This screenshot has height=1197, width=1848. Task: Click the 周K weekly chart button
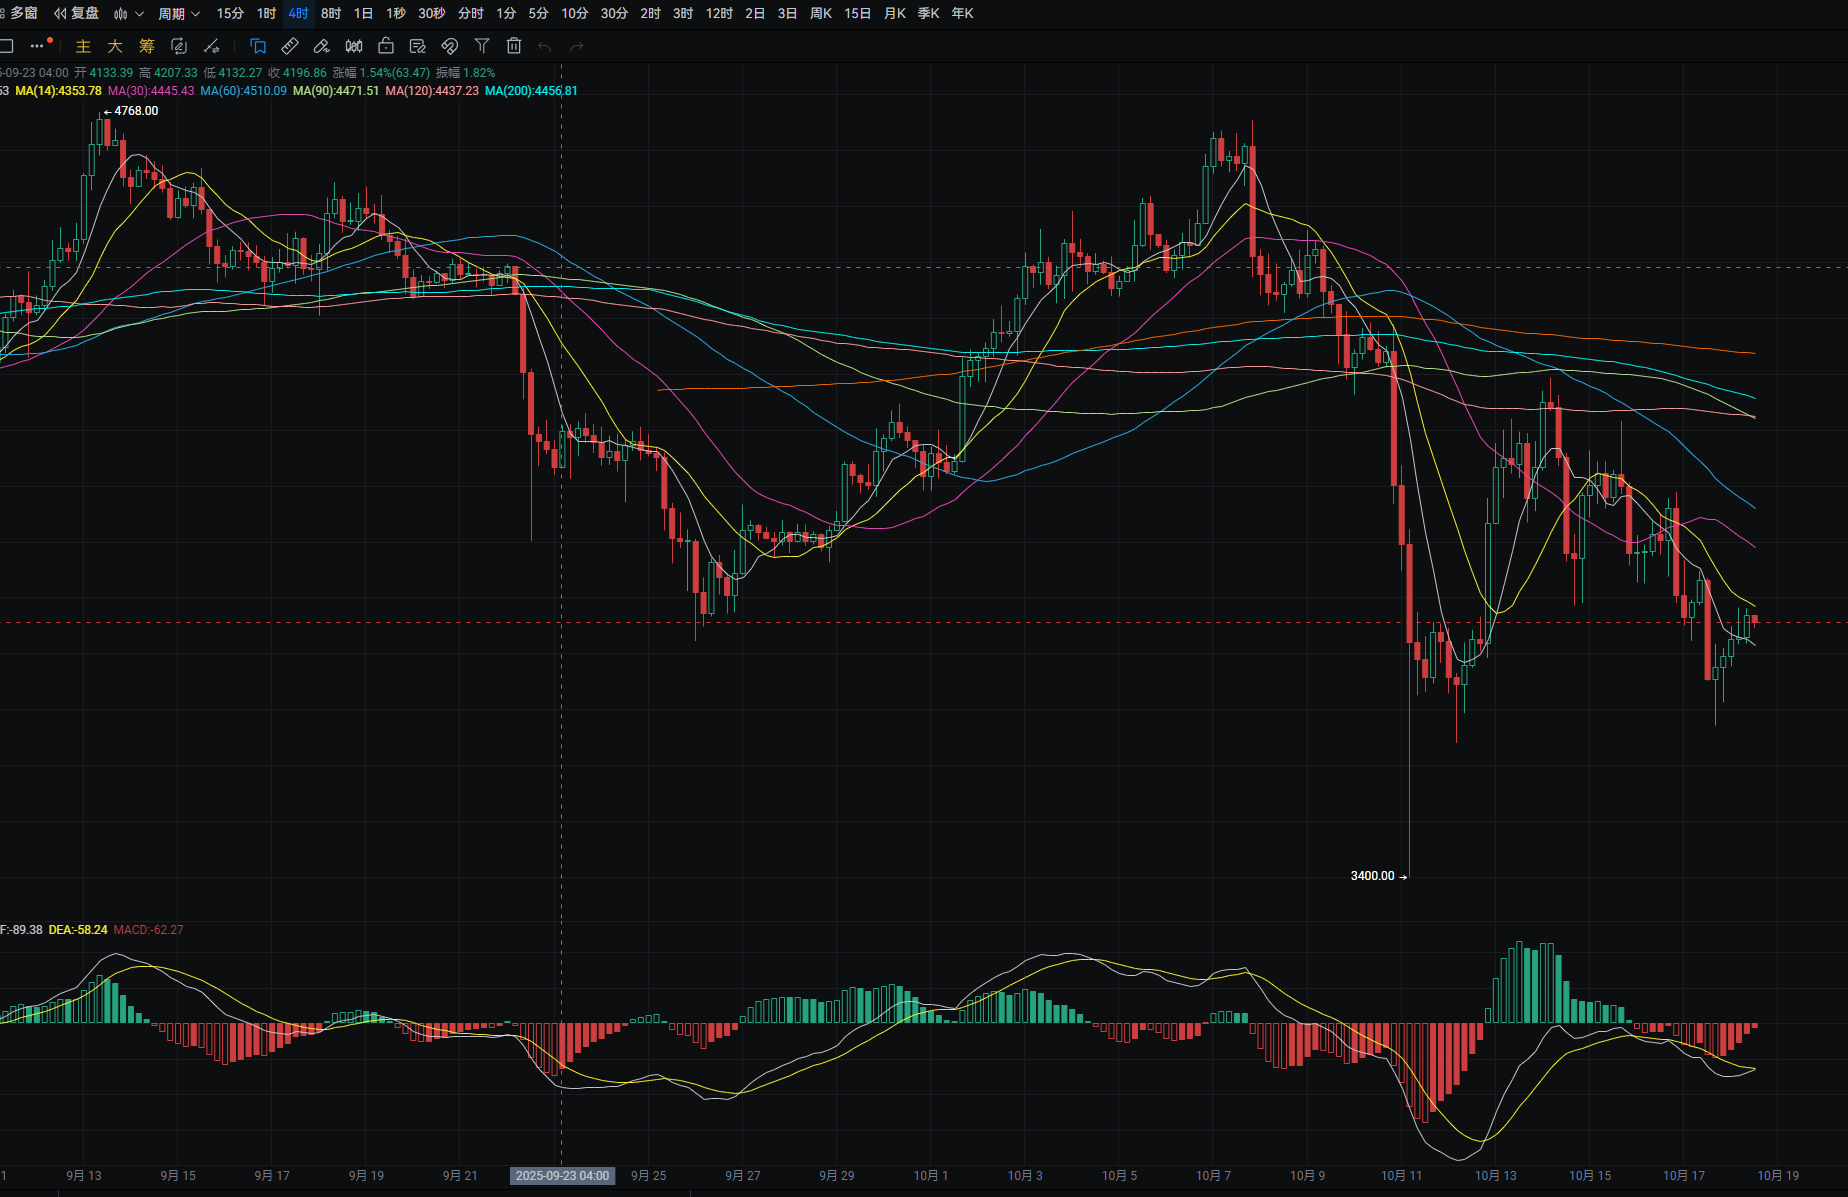click(821, 13)
